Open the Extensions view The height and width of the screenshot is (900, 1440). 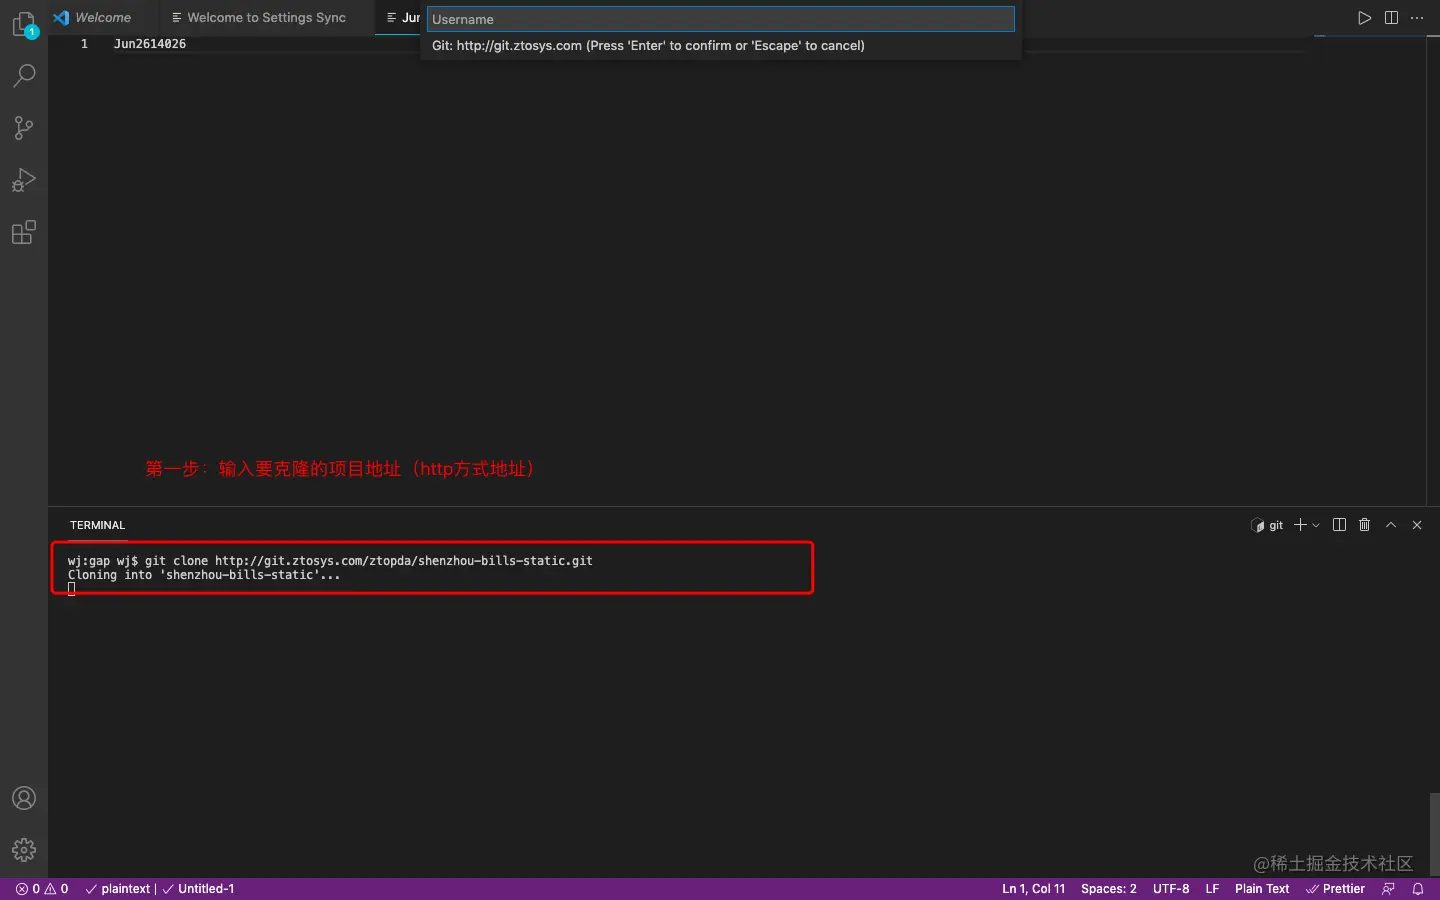(24, 233)
